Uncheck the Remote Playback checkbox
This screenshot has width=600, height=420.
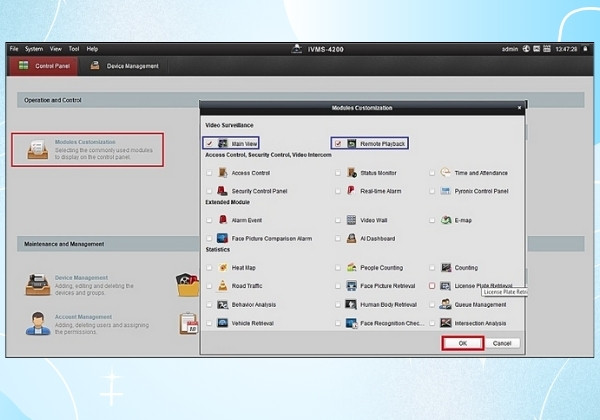point(338,144)
